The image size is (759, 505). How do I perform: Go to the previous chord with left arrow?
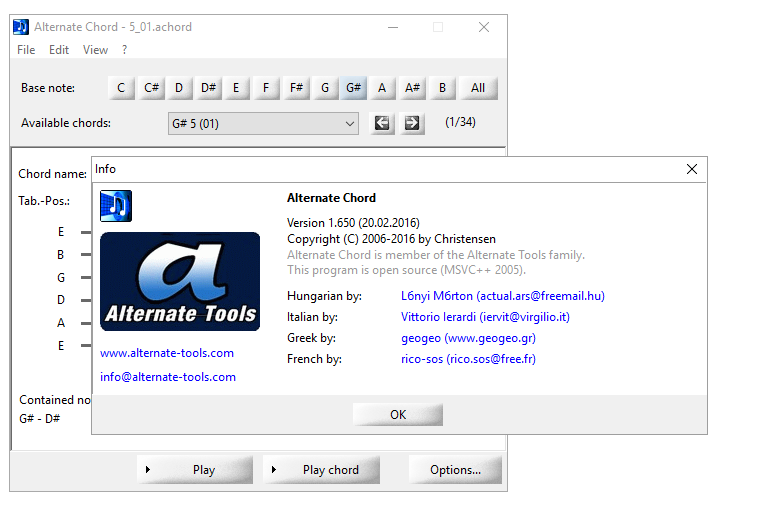[x=382, y=123]
